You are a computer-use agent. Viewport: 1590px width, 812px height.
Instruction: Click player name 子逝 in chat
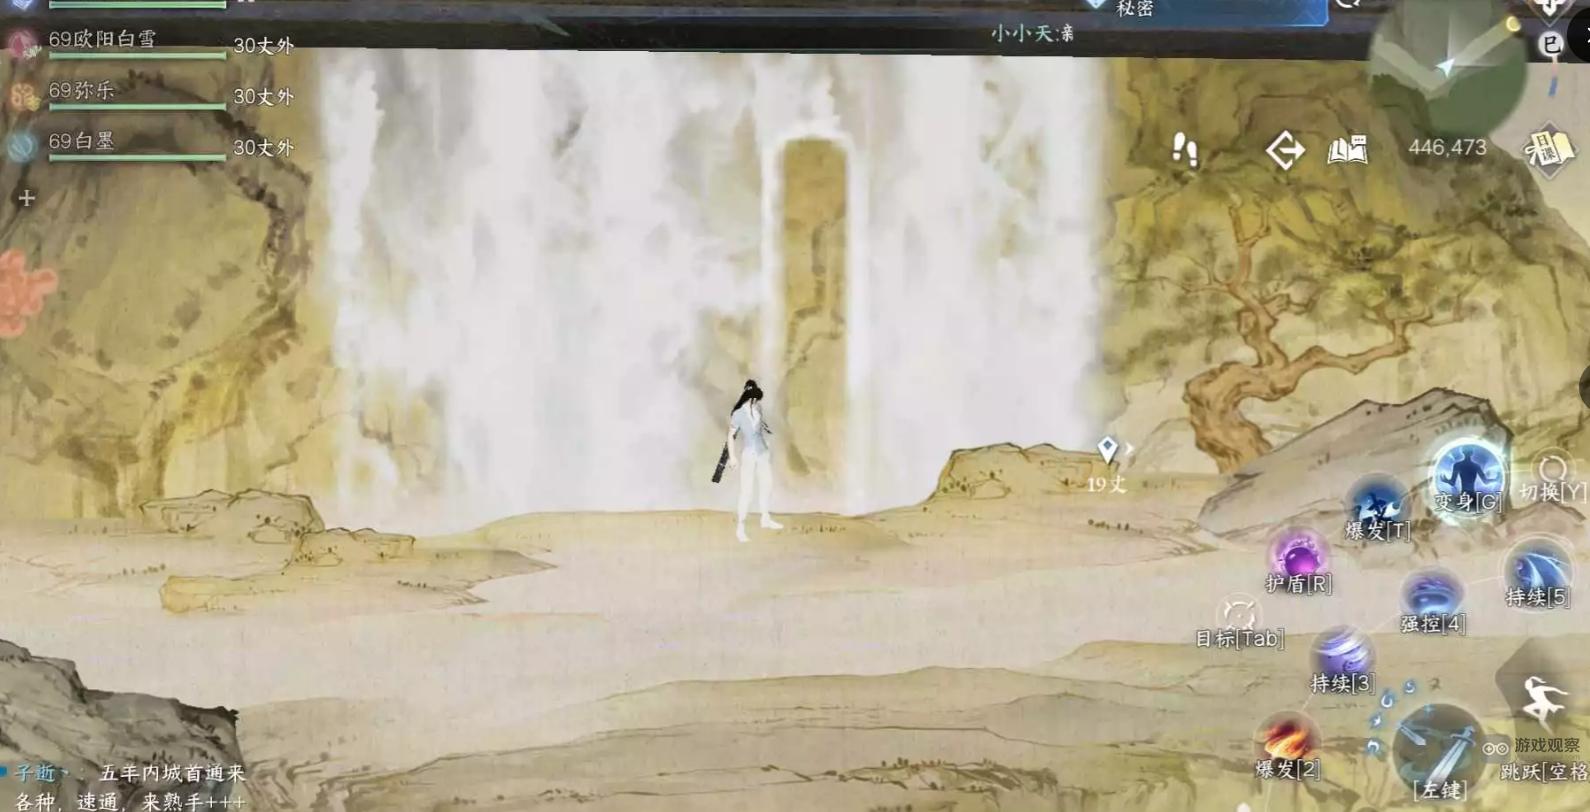tap(36, 773)
